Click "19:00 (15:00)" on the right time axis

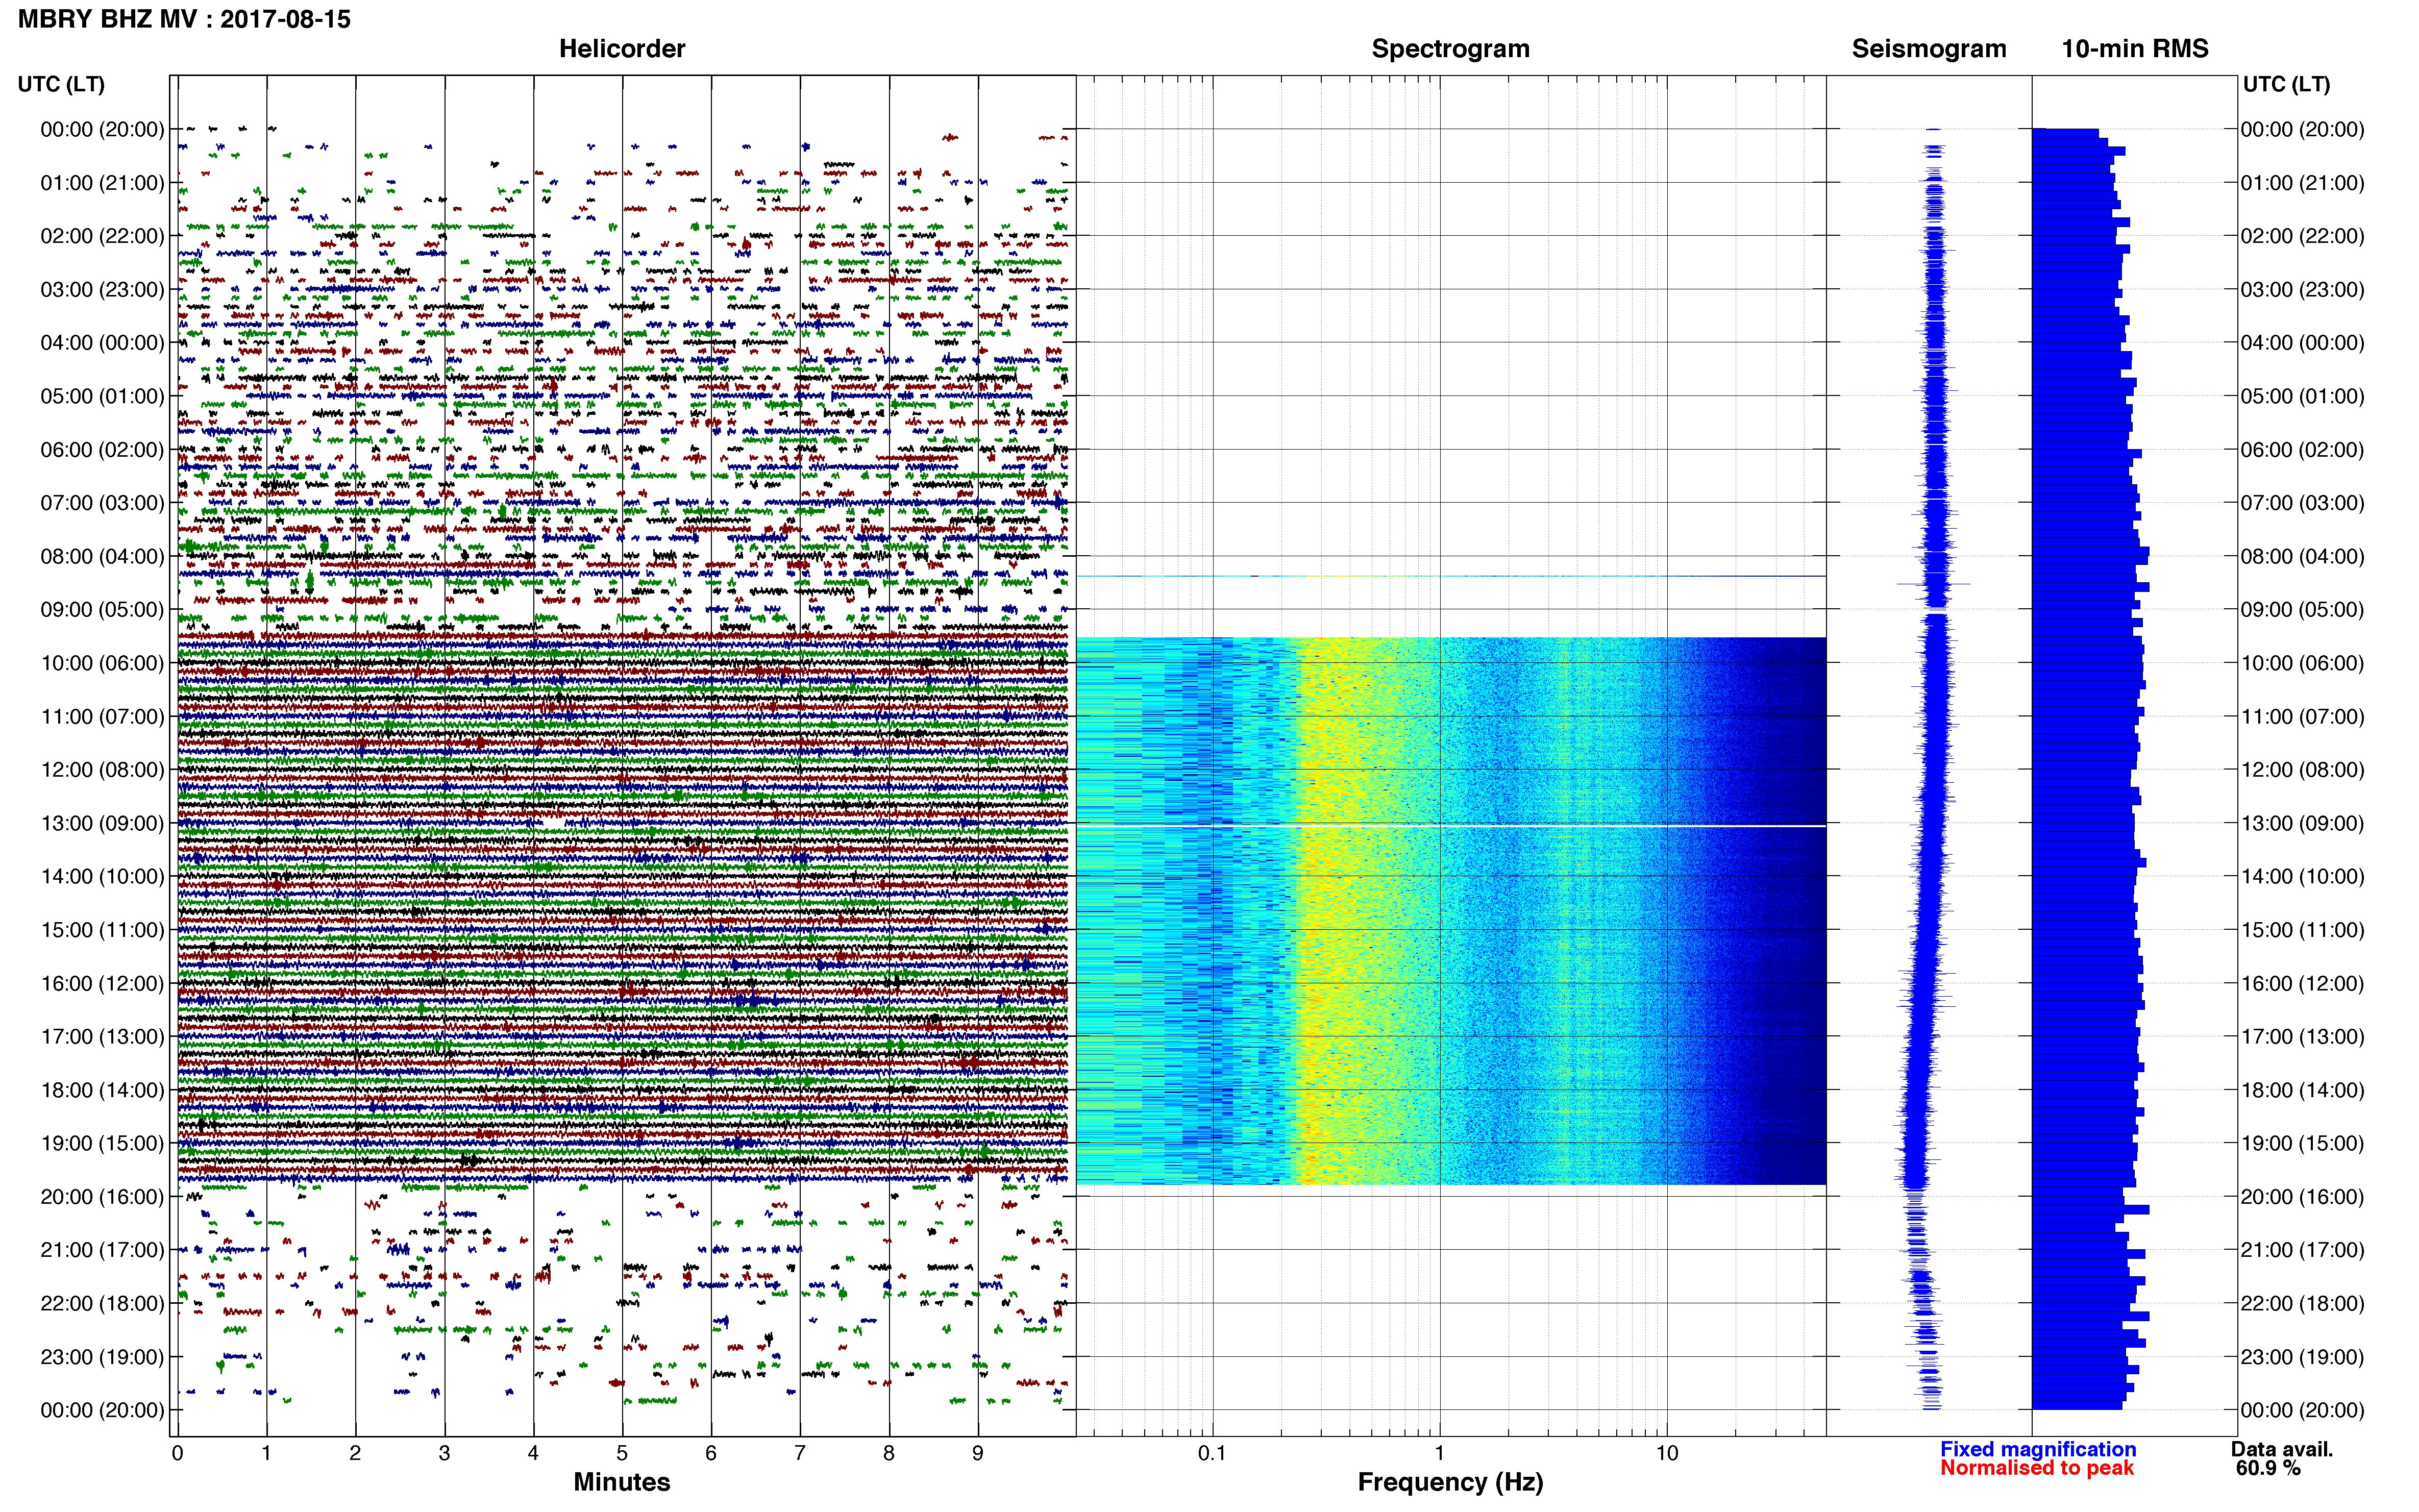tap(2302, 1143)
